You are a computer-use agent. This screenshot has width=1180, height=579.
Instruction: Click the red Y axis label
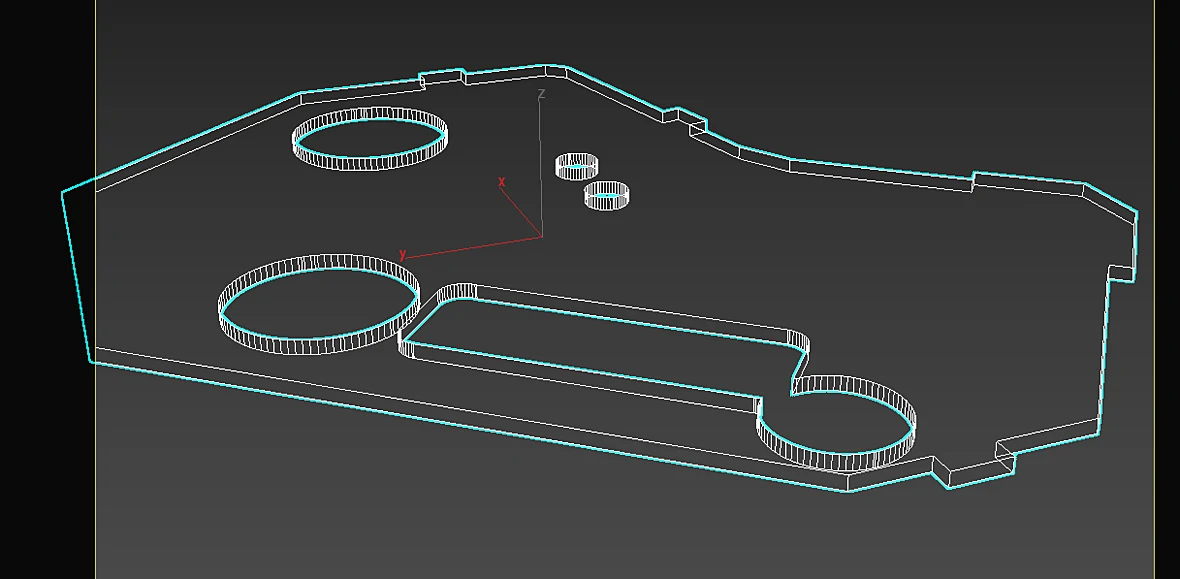[x=403, y=254]
